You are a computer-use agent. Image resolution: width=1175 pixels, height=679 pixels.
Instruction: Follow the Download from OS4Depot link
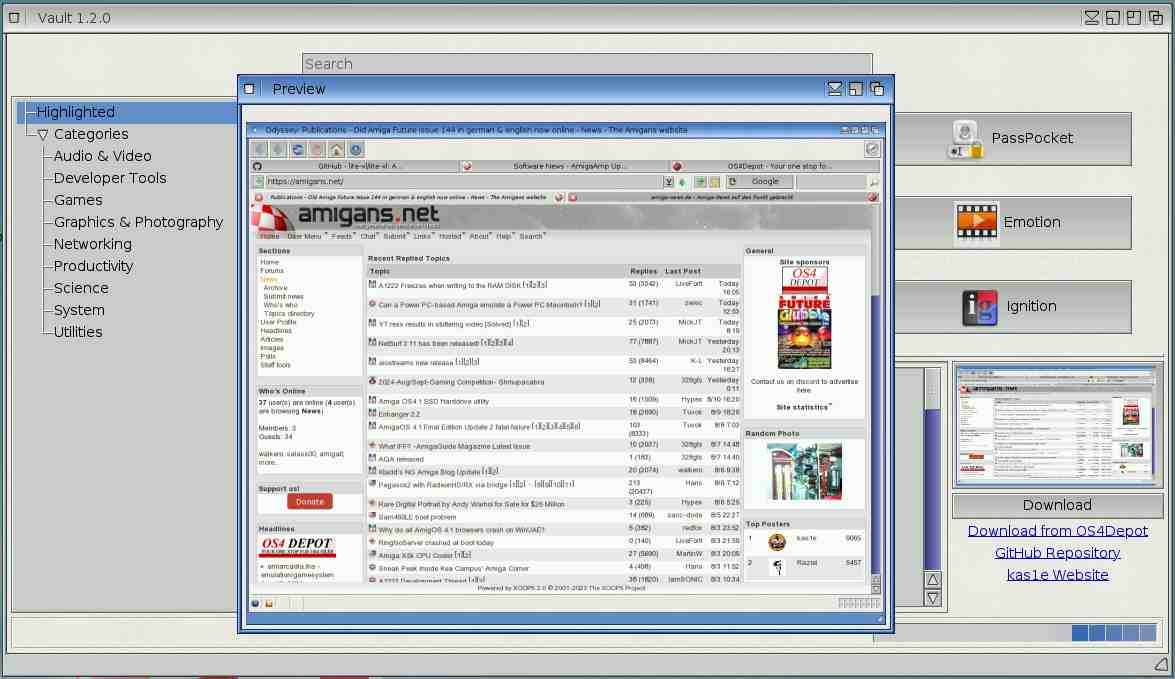pyautogui.click(x=1057, y=531)
